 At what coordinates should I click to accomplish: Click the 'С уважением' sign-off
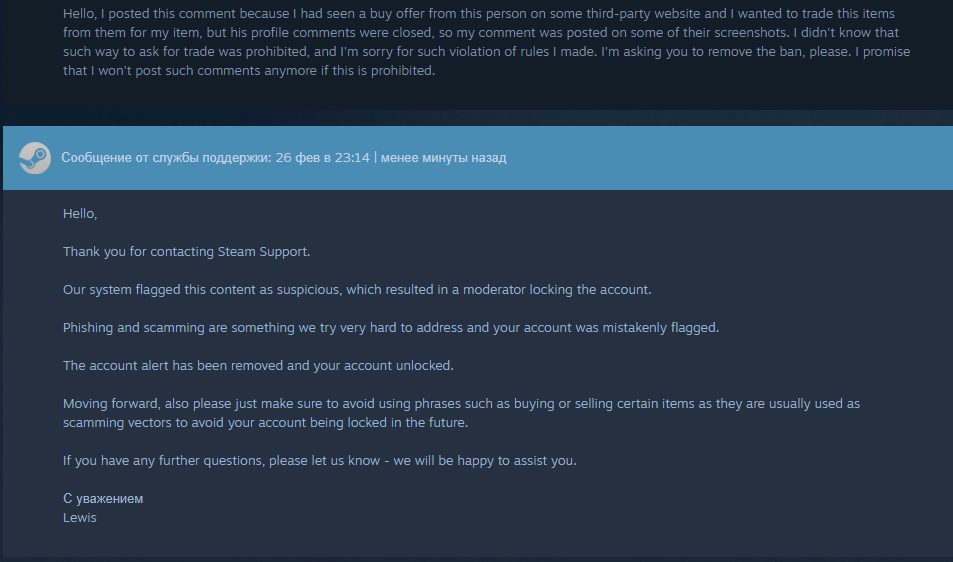pos(103,499)
